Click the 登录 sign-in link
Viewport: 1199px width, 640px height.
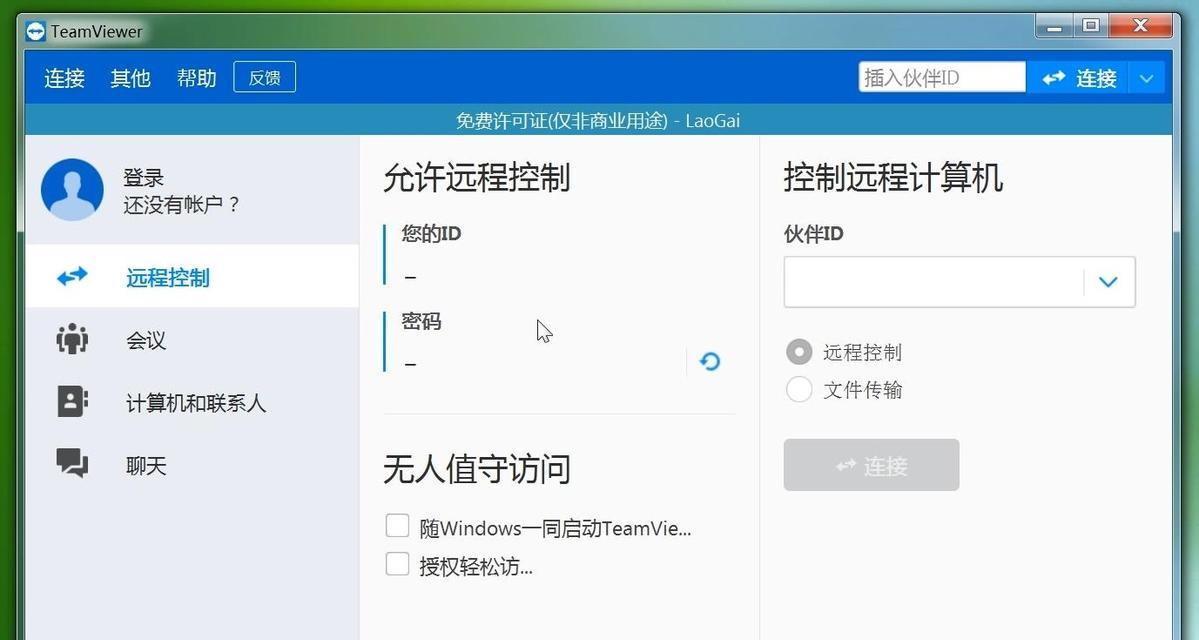pos(144,177)
